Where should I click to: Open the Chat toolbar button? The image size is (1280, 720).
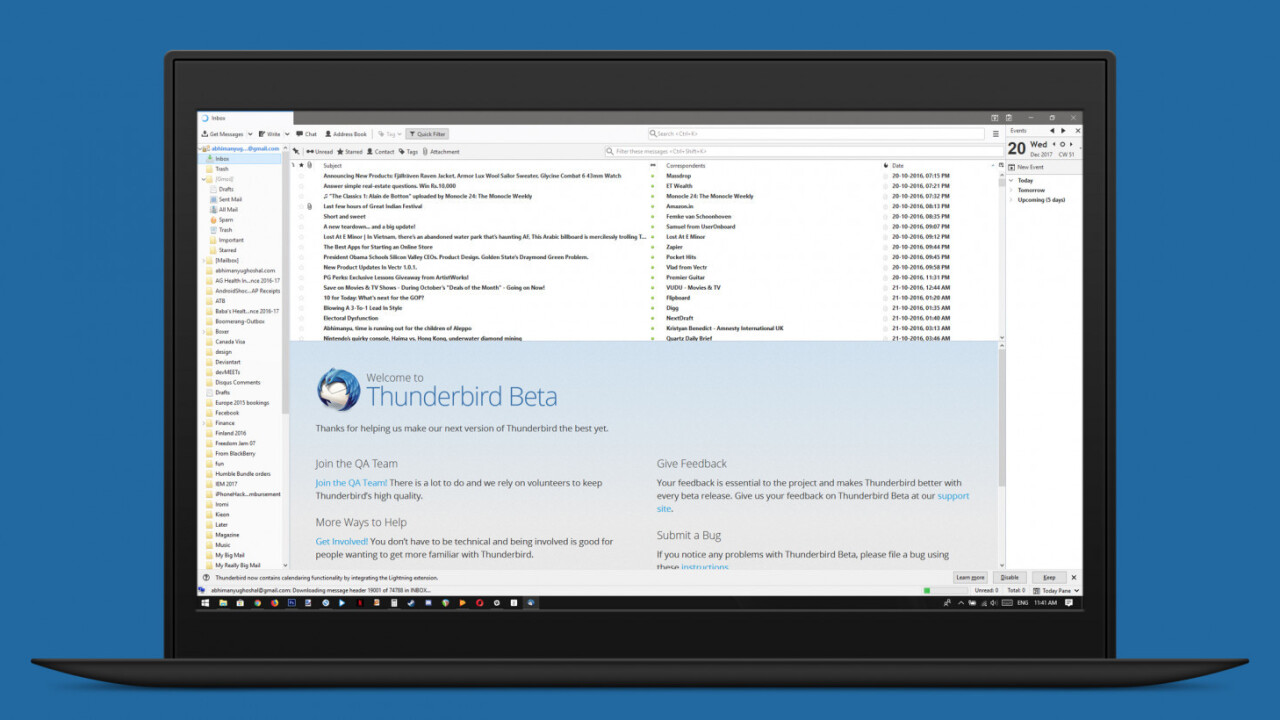[306, 134]
